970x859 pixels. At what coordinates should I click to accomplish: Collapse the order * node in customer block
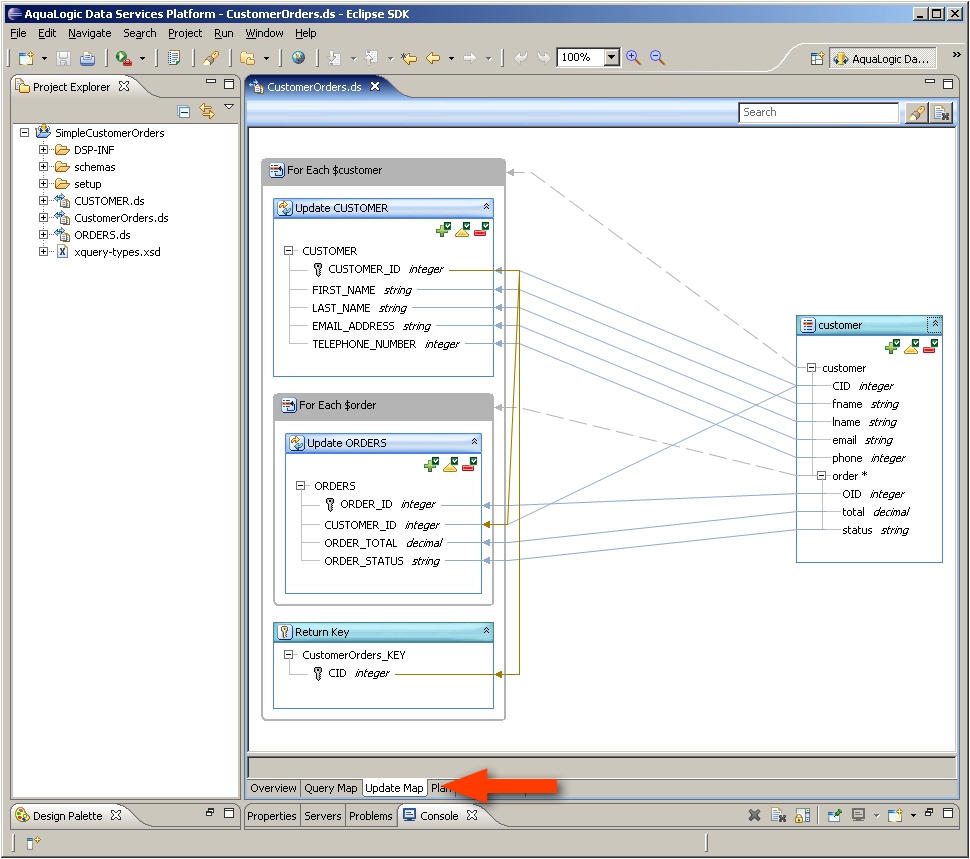(x=822, y=476)
